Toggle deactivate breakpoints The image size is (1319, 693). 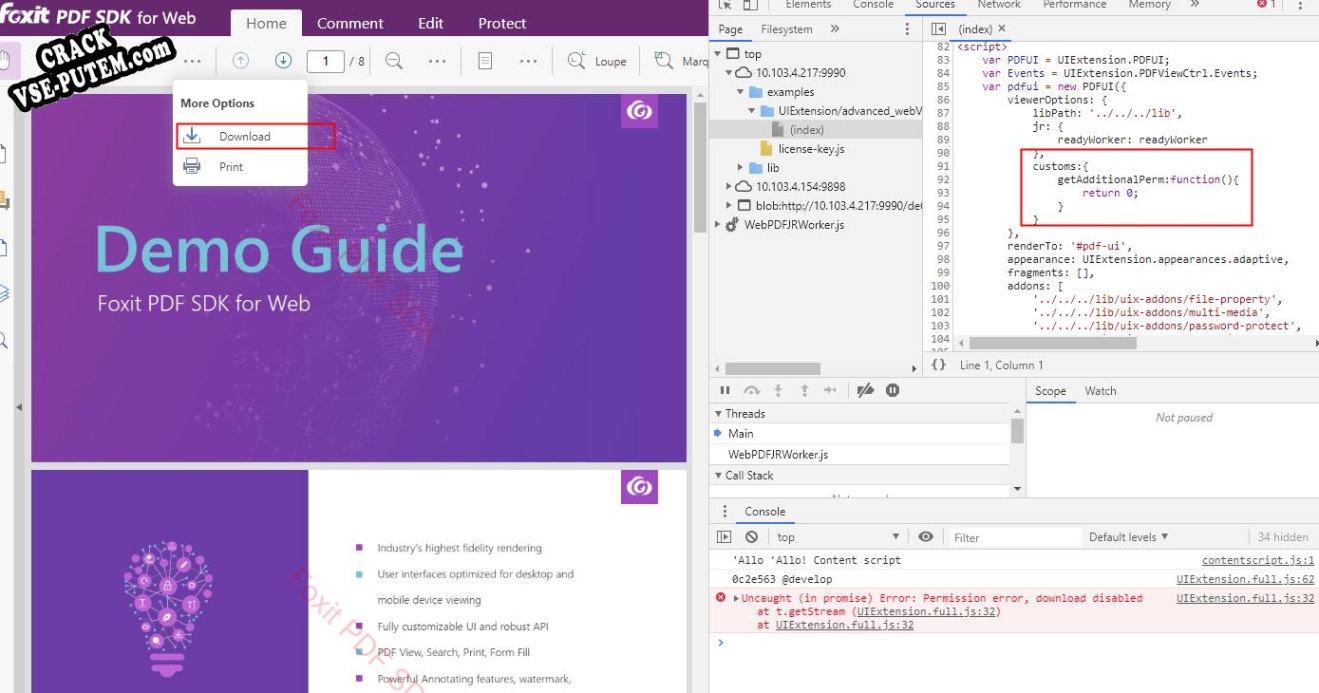866,390
